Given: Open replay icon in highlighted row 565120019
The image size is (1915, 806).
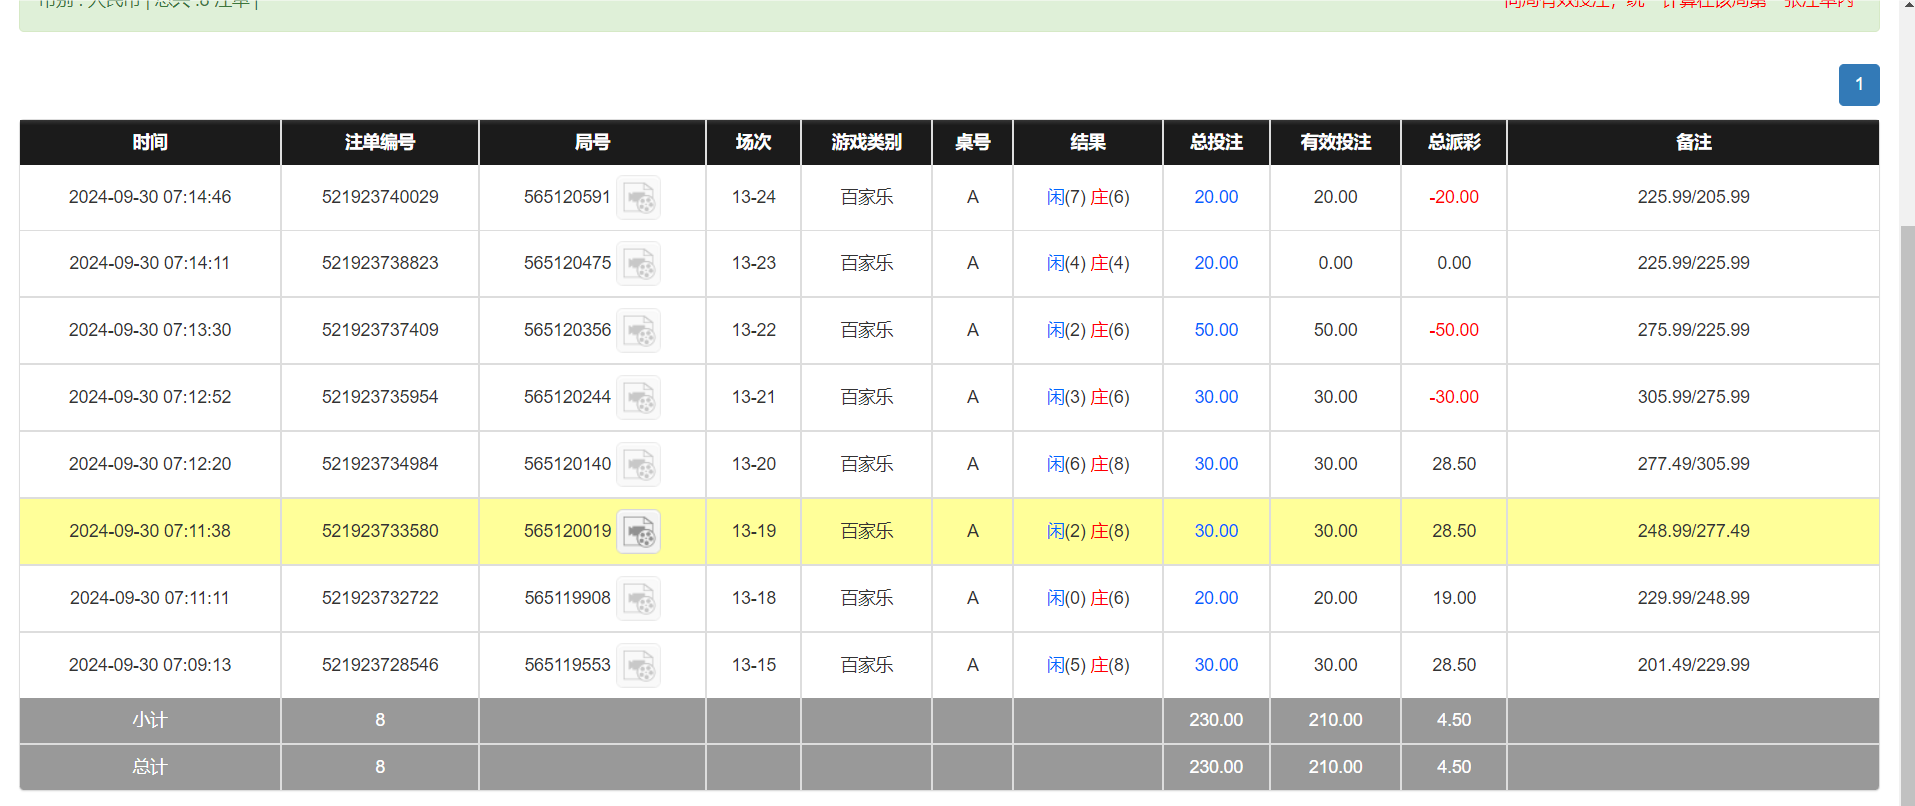Looking at the screenshot, I should pyautogui.click(x=638, y=532).
